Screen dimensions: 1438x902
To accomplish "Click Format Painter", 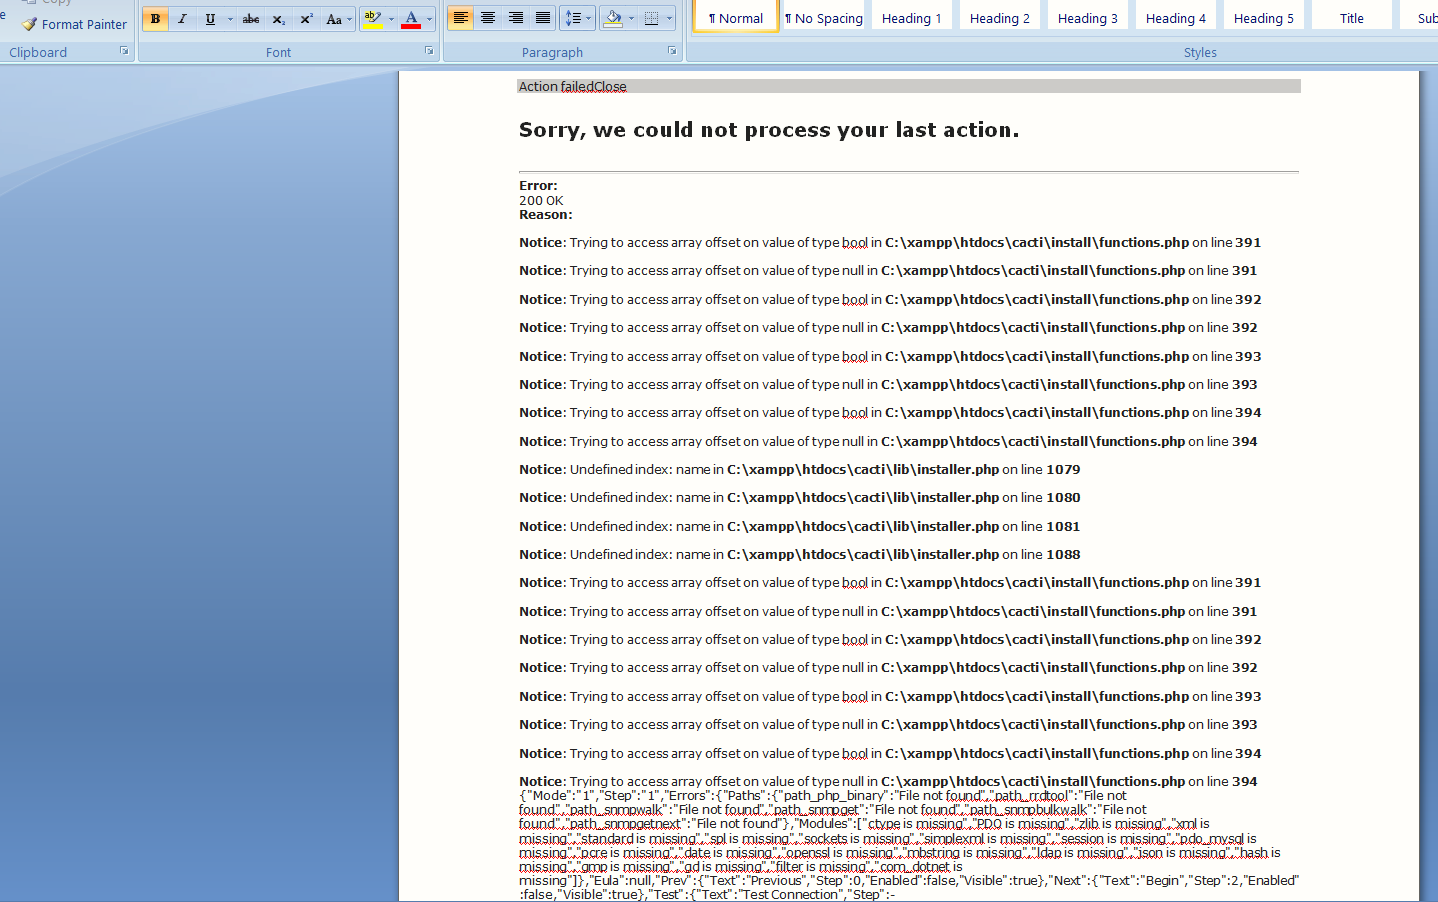I will [x=74, y=24].
